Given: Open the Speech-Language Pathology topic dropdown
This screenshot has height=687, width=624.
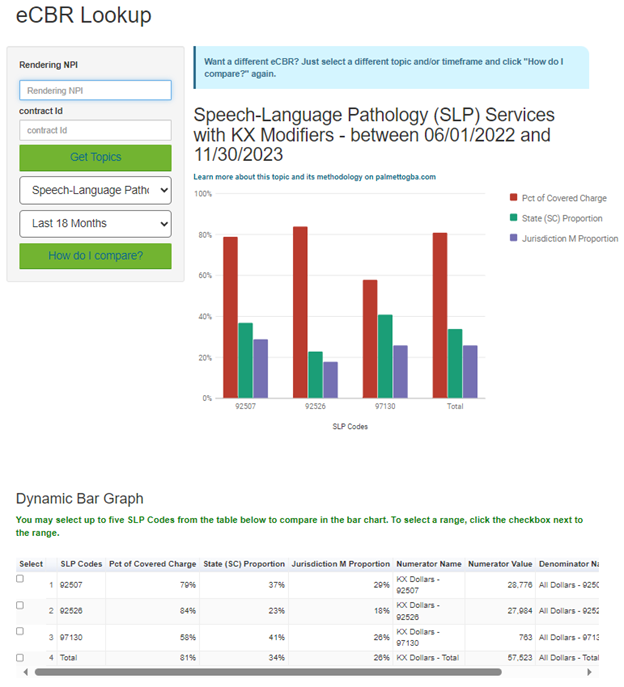Looking at the screenshot, I should (x=95, y=190).
